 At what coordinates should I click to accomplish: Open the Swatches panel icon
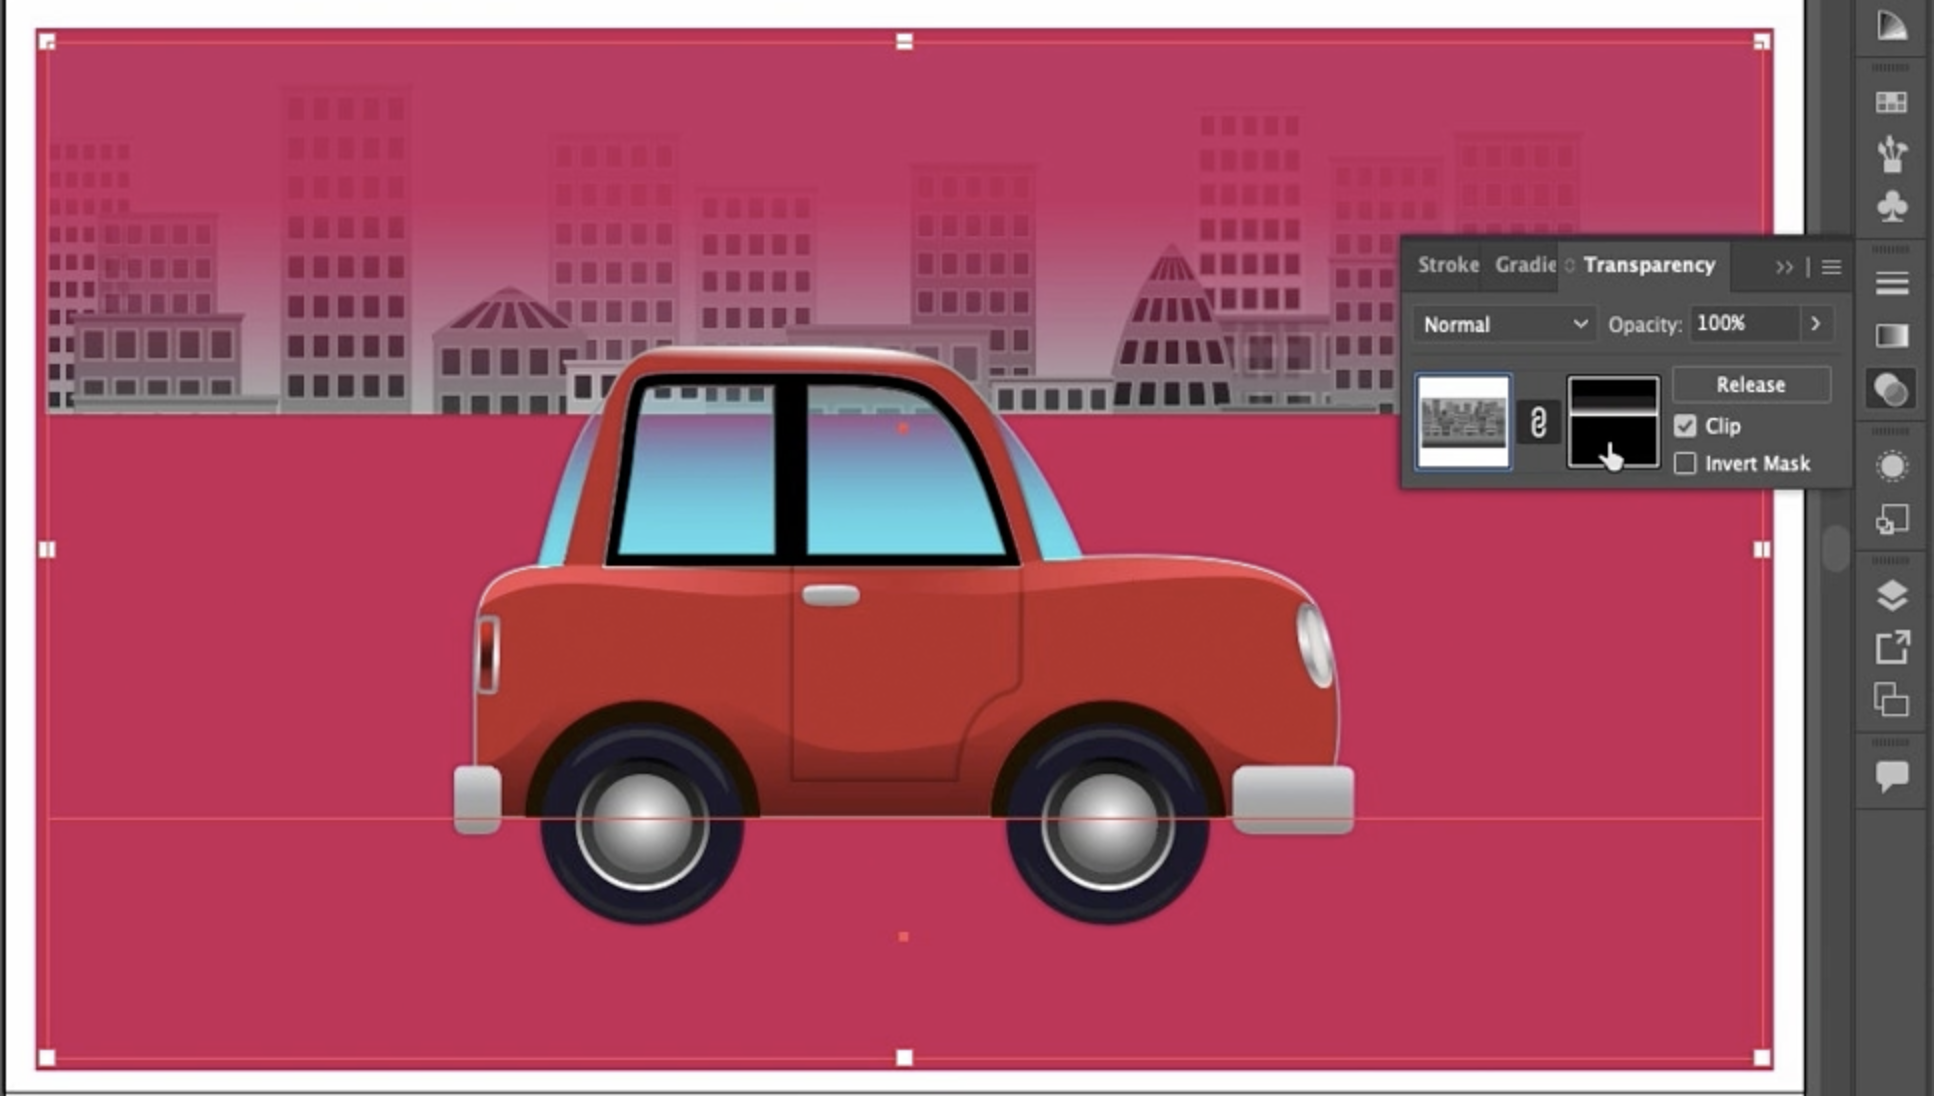click(x=1890, y=102)
